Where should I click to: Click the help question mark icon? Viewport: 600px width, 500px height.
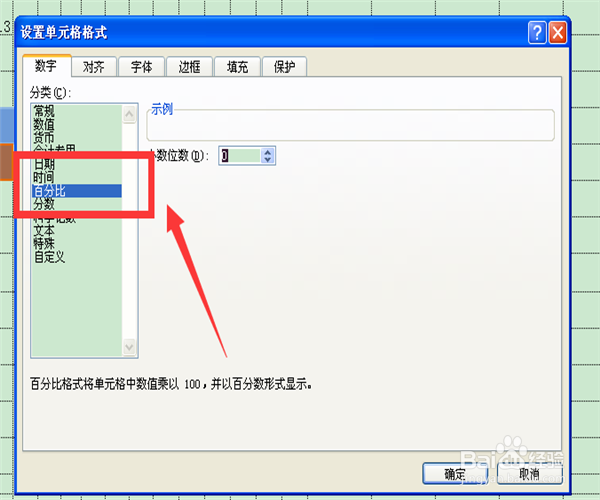click(x=537, y=33)
